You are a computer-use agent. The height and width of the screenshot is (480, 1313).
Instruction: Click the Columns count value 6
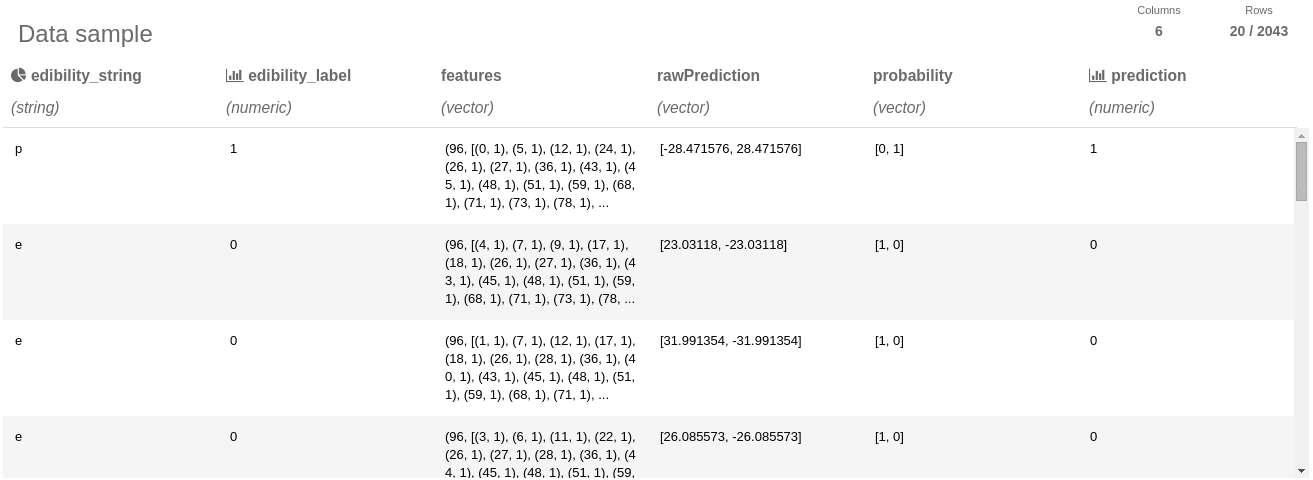coord(1158,31)
